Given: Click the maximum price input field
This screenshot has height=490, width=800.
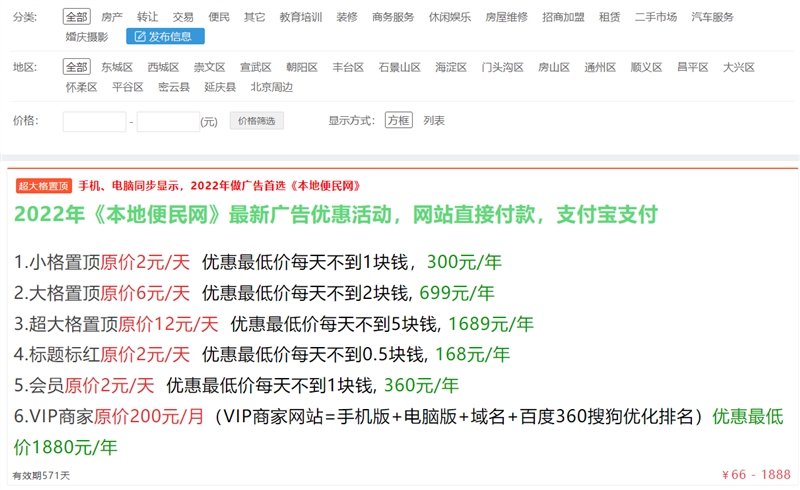Looking at the screenshot, I should [167, 121].
